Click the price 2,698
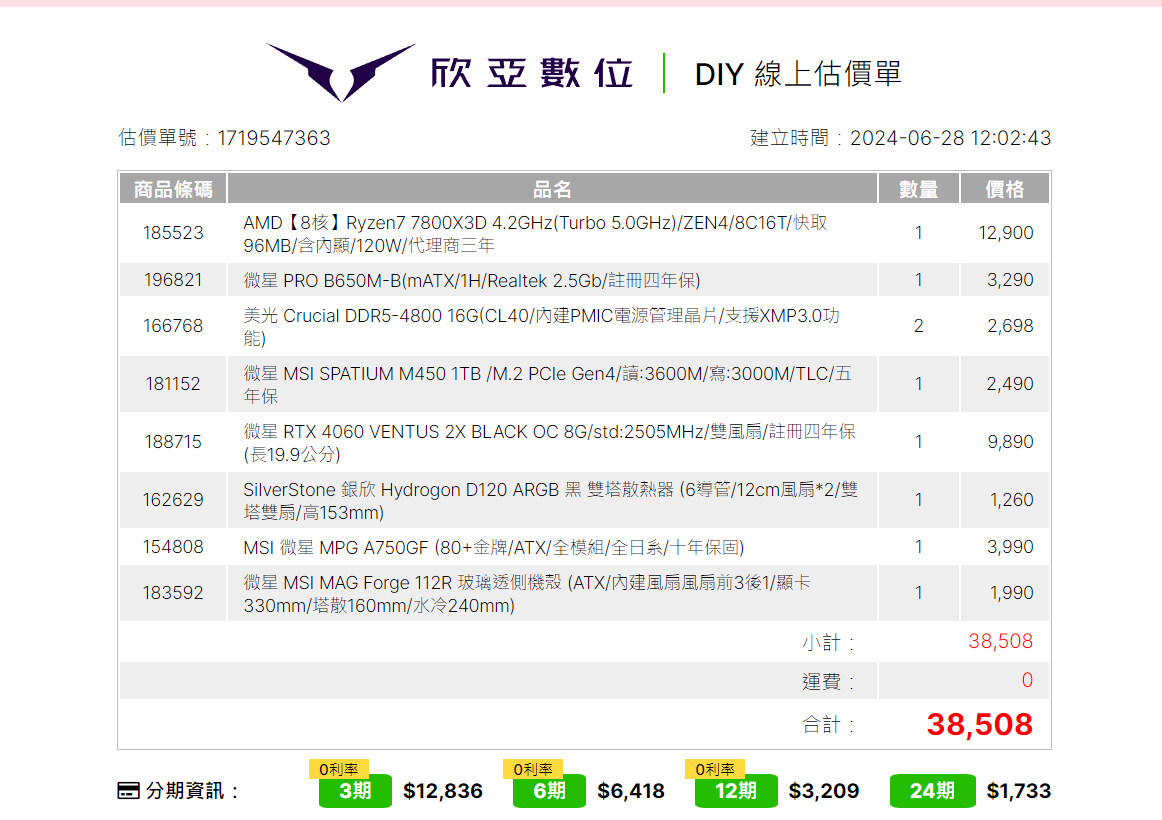The image size is (1162, 820). point(1010,326)
